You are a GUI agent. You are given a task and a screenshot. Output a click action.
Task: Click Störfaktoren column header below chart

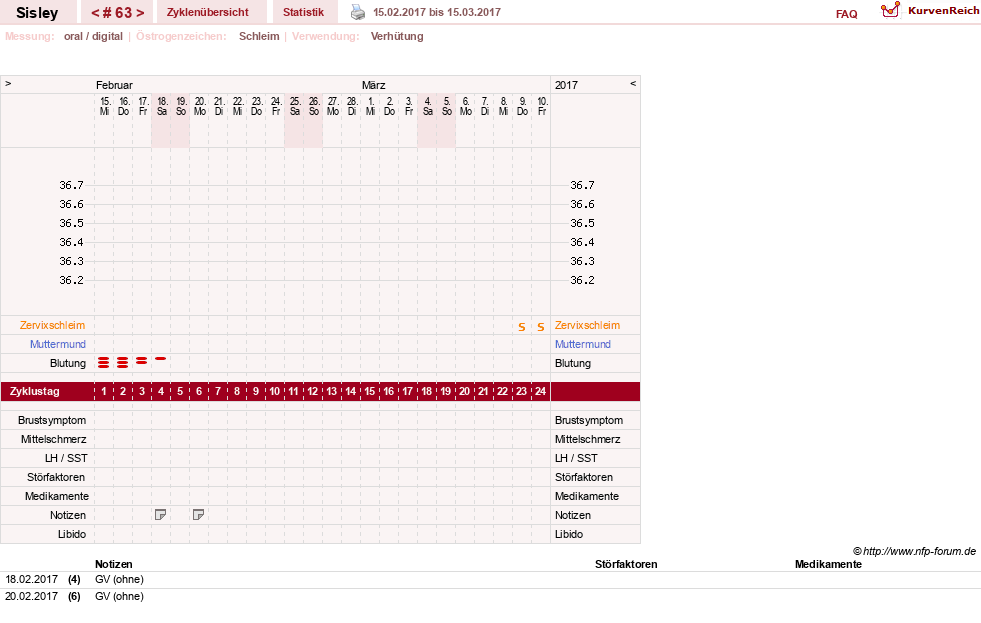click(x=626, y=564)
